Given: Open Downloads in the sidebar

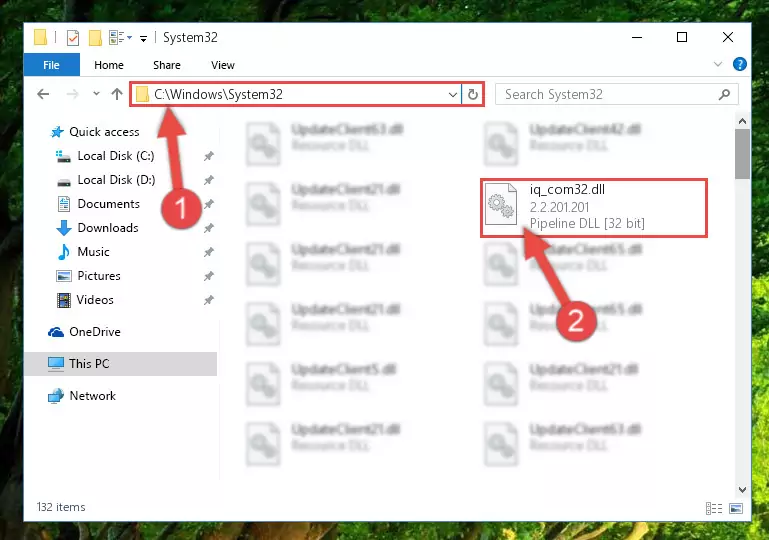Looking at the screenshot, I should (108, 228).
